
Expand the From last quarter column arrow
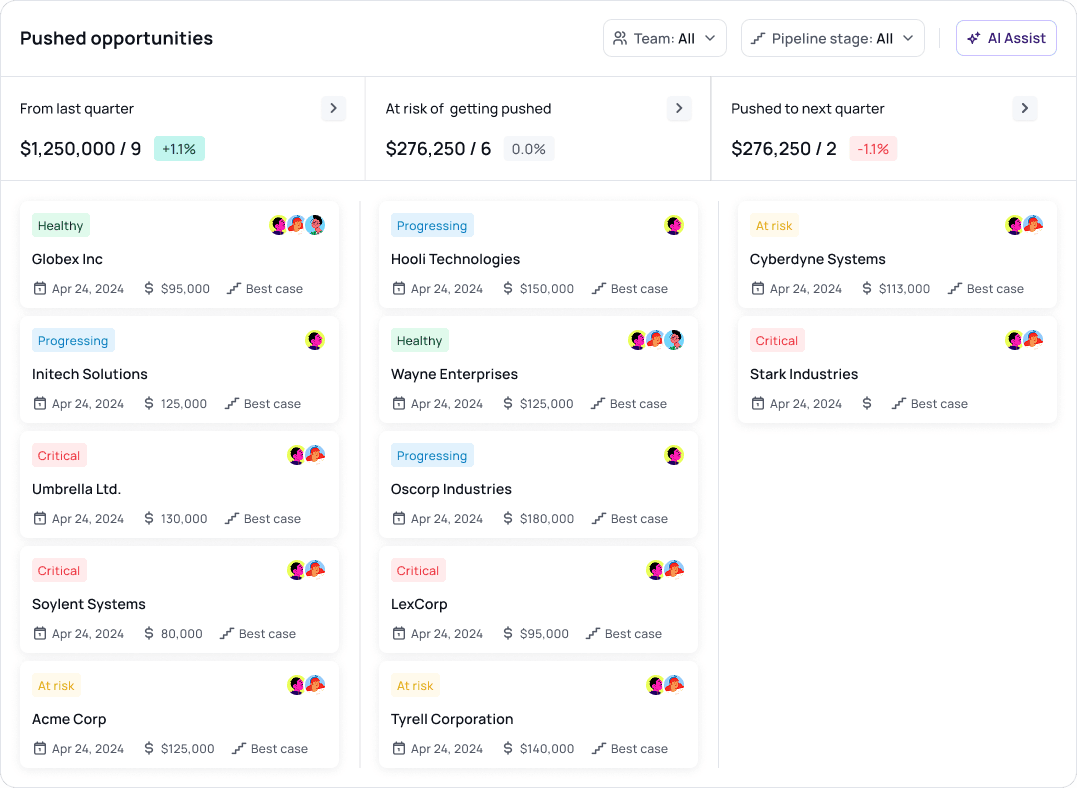click(x=334, y=109)
